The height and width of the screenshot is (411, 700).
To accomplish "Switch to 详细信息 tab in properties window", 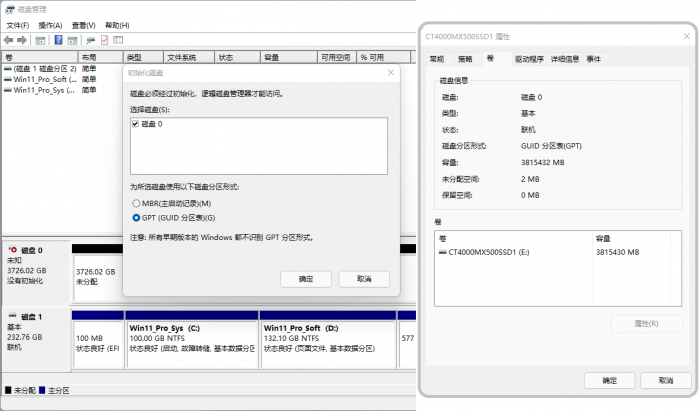I will pyautogui.click(x=565, y=59).
